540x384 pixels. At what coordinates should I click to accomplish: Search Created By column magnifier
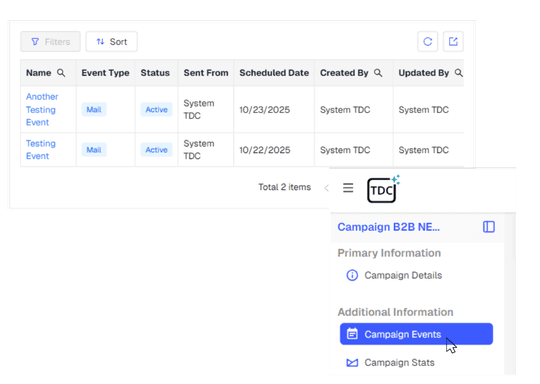pos(378,73)
